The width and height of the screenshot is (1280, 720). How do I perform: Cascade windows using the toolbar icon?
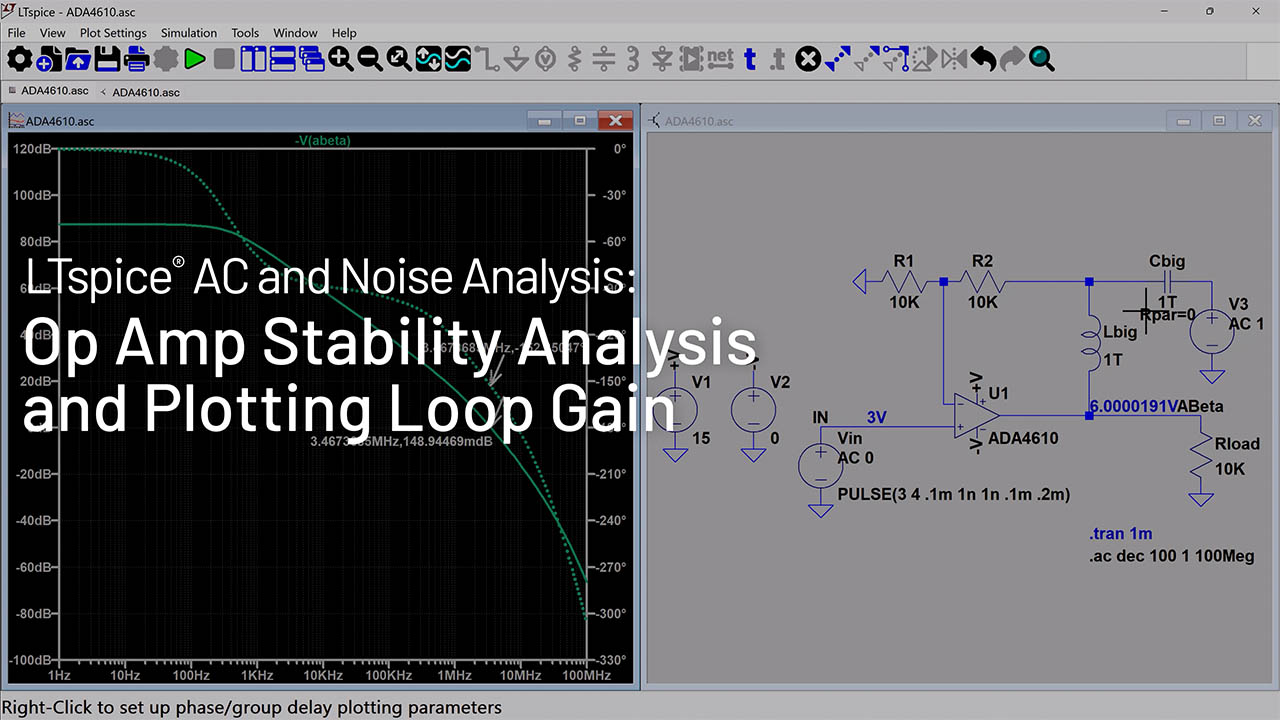312,59
